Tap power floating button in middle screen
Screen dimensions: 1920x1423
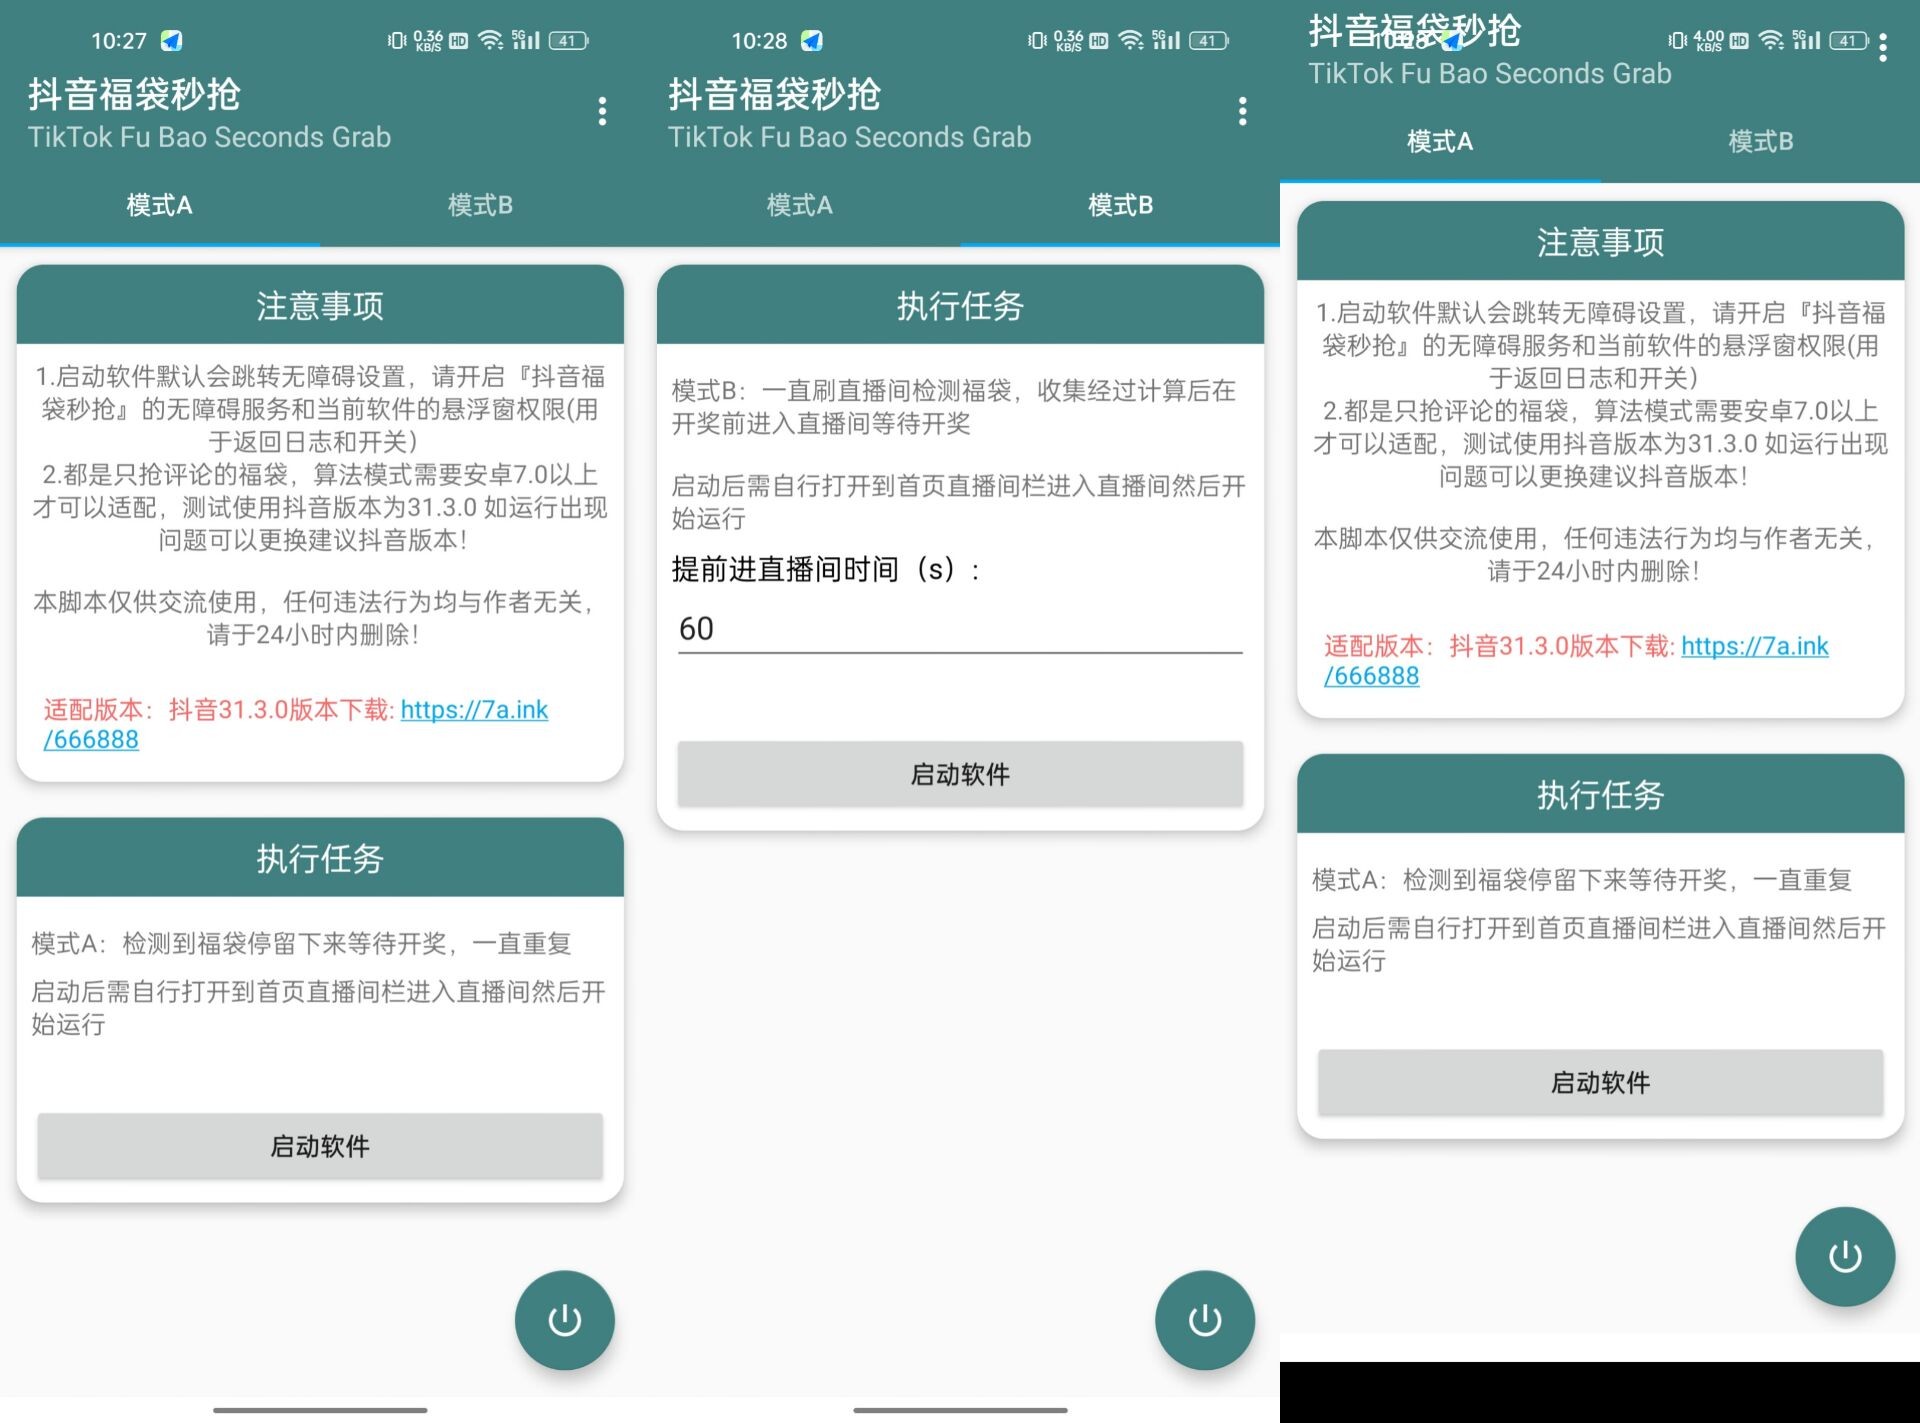click(1205, 1320)
